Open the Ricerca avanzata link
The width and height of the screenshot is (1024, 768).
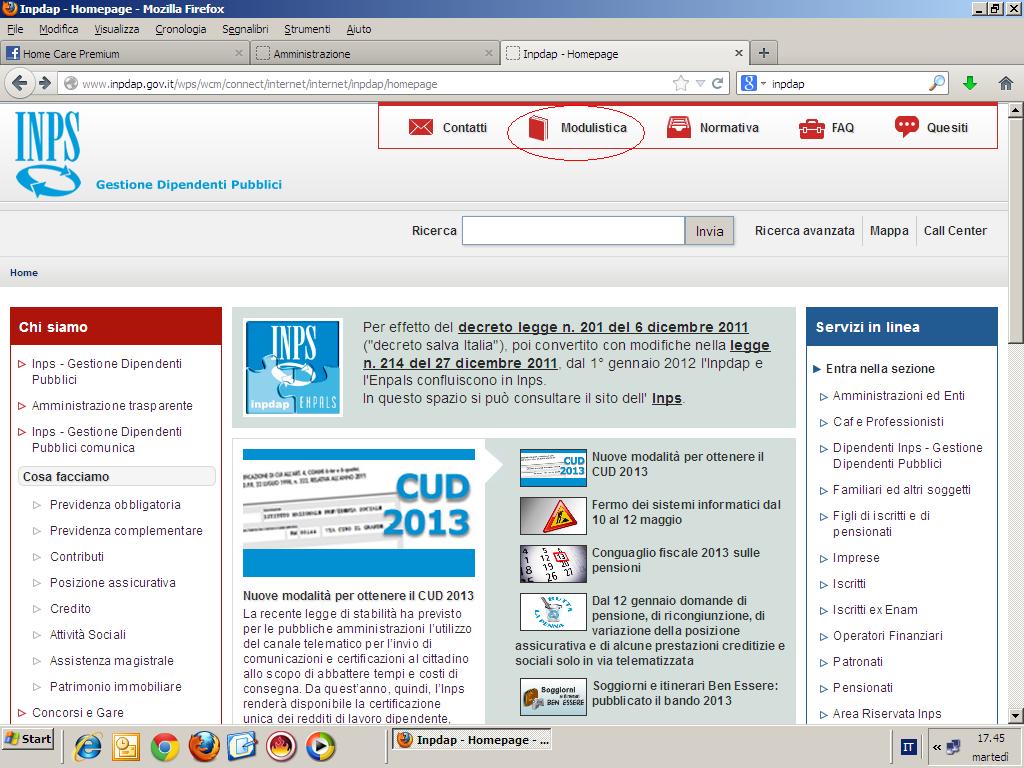pos(805,231)
